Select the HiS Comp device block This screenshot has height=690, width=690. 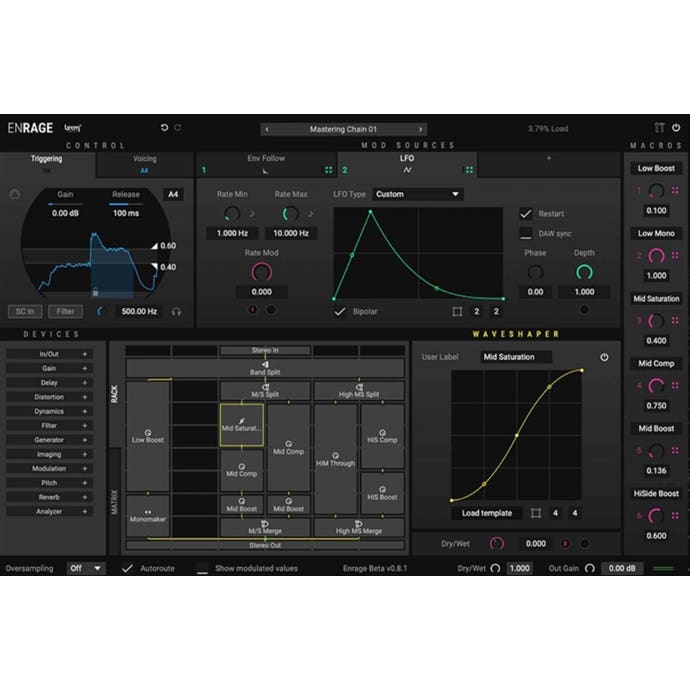point(382,437)
